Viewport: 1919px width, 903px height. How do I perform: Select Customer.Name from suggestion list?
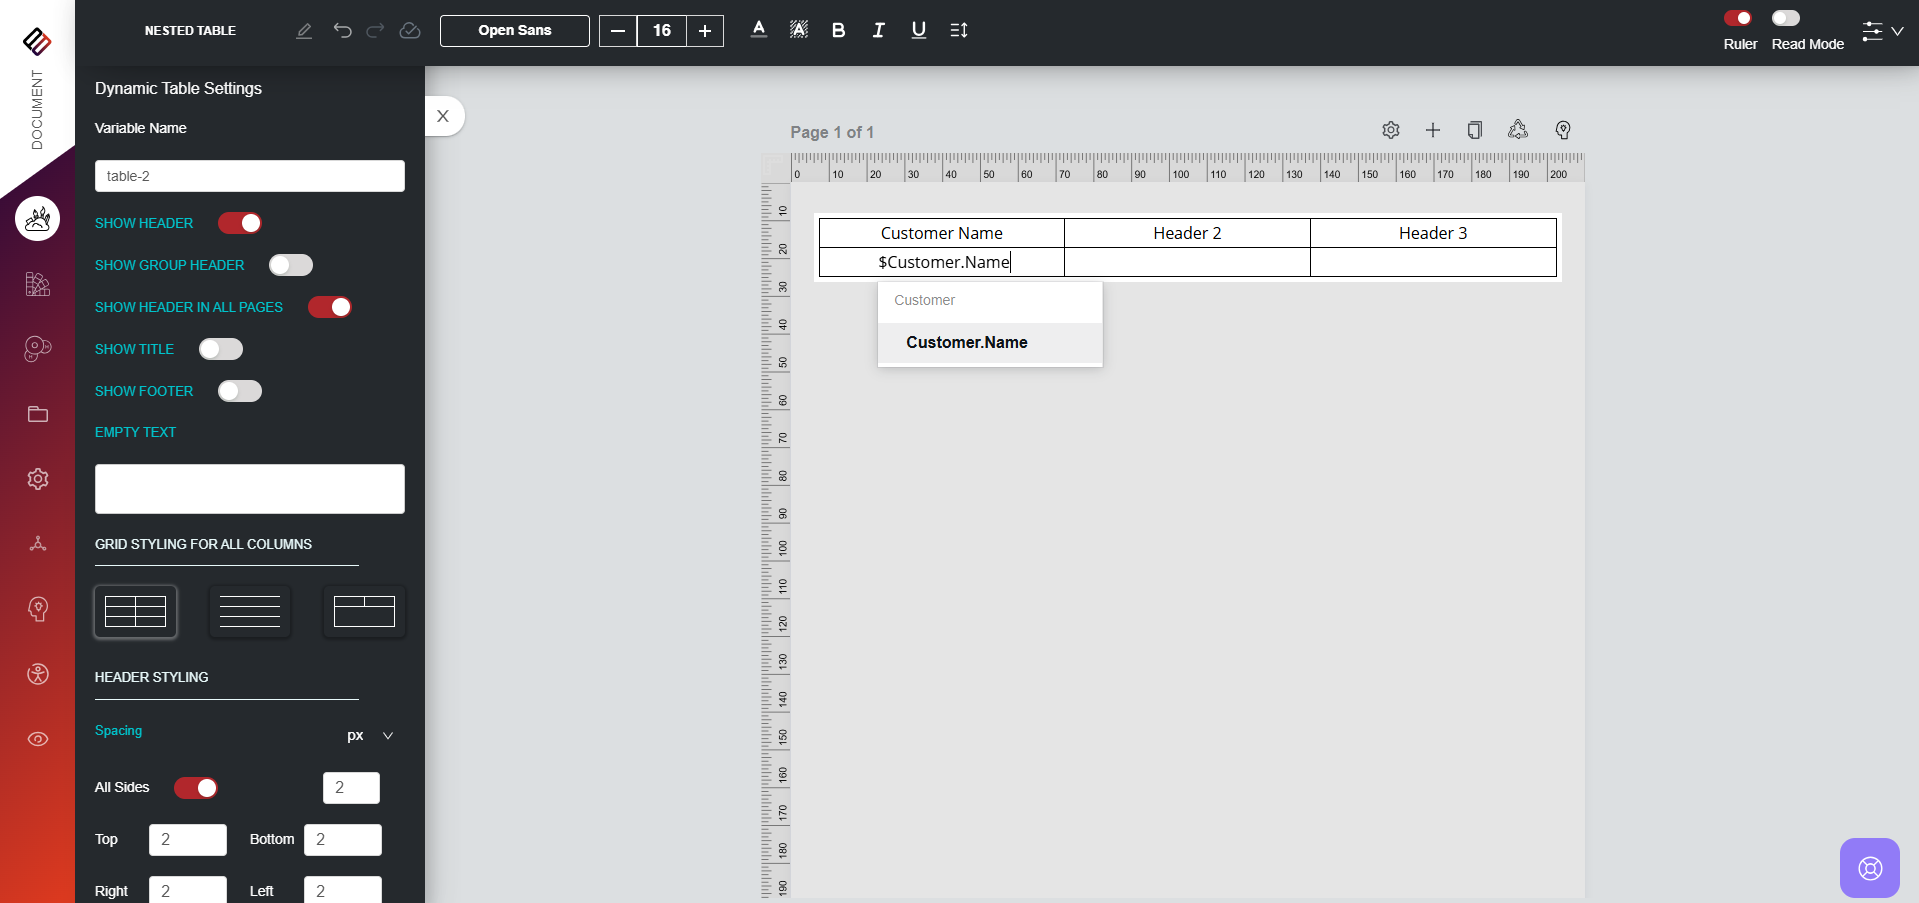pos(966,343)
